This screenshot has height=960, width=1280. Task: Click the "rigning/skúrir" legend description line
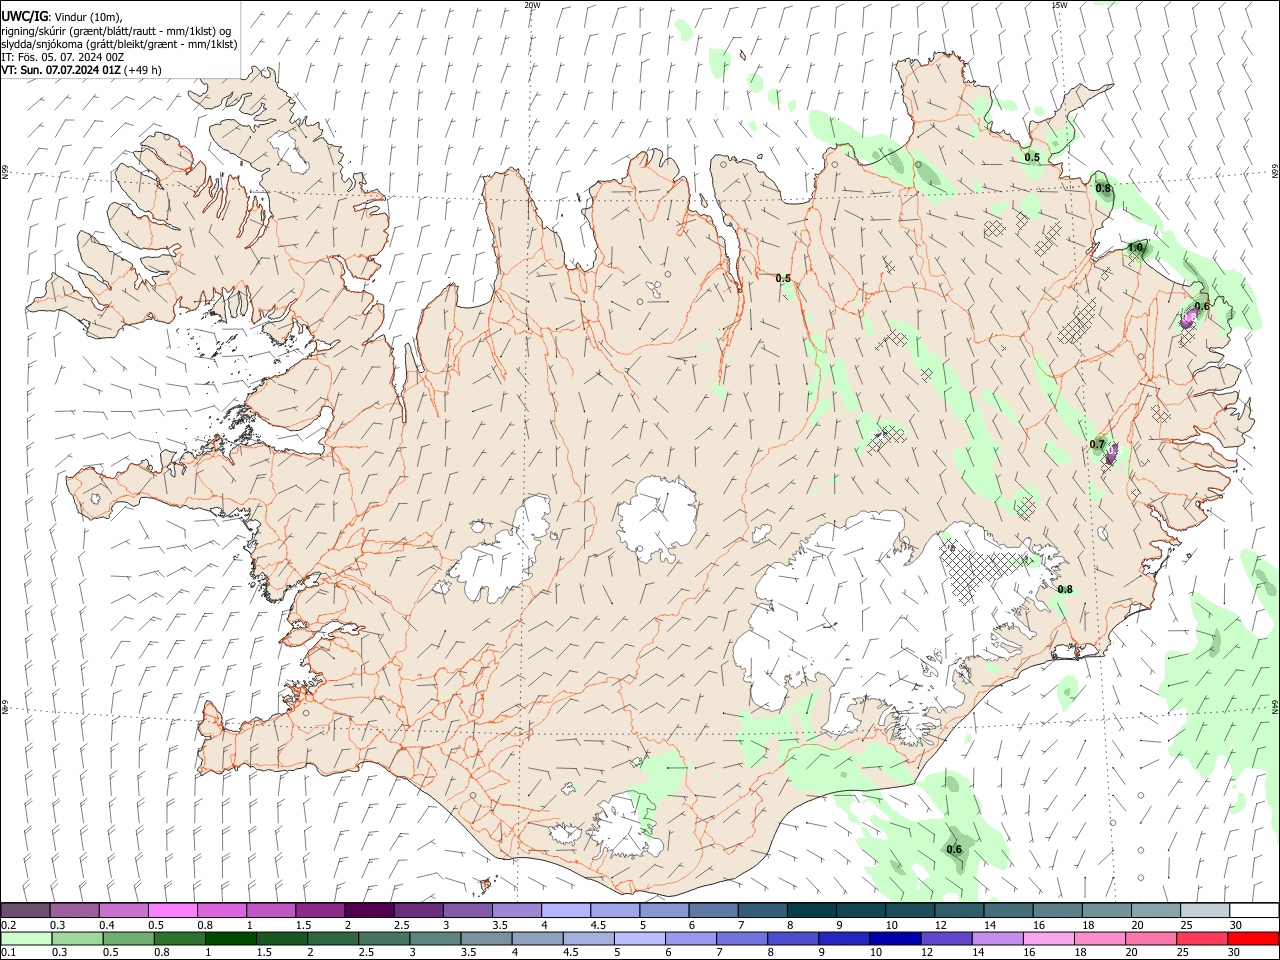tap(117, 31)
